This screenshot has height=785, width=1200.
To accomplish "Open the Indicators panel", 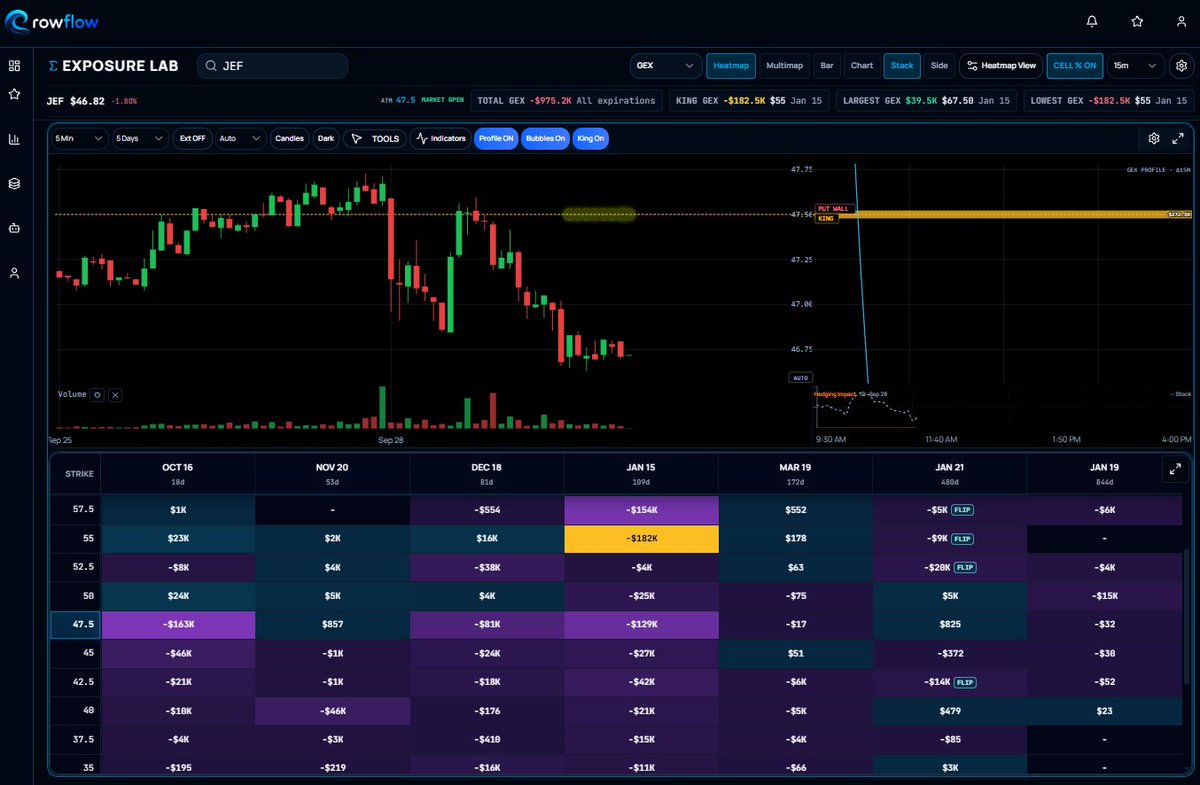I will pyautogui.click(x=440, y=139).
